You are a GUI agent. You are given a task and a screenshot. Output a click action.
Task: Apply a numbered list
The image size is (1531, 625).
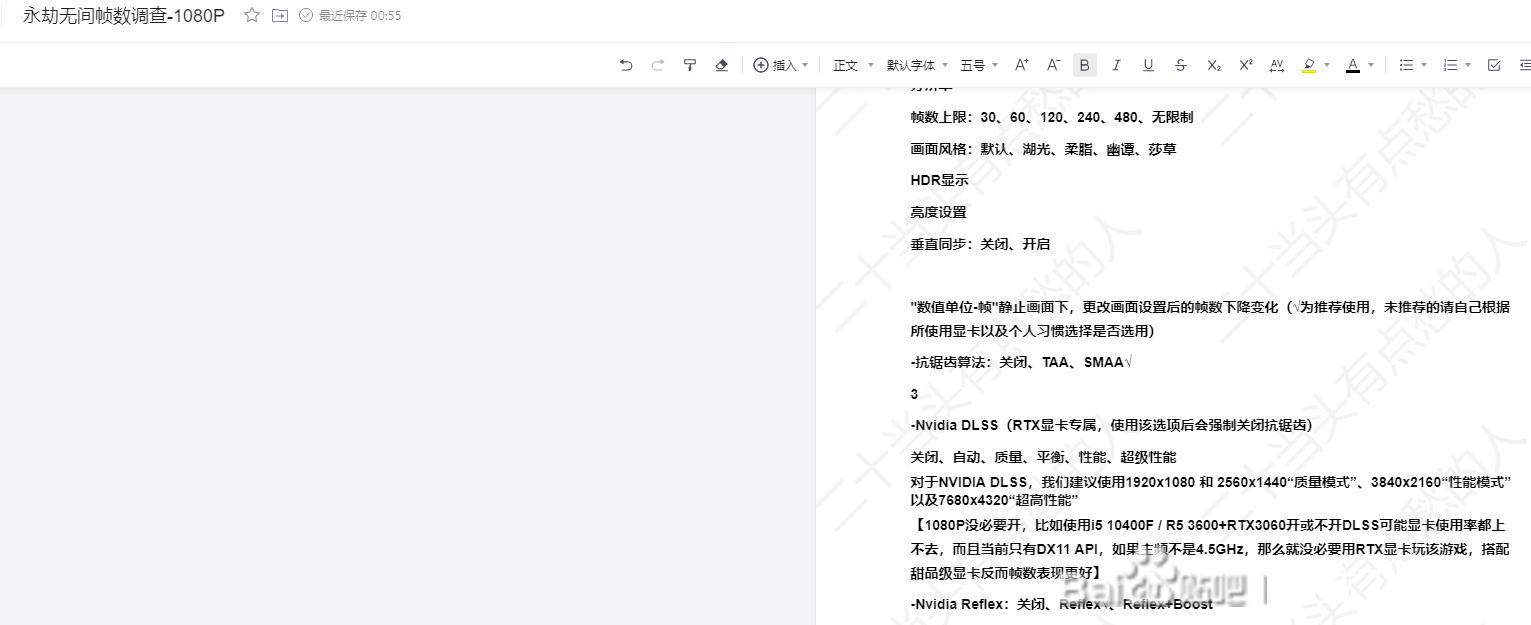[x=1450, y=65]
